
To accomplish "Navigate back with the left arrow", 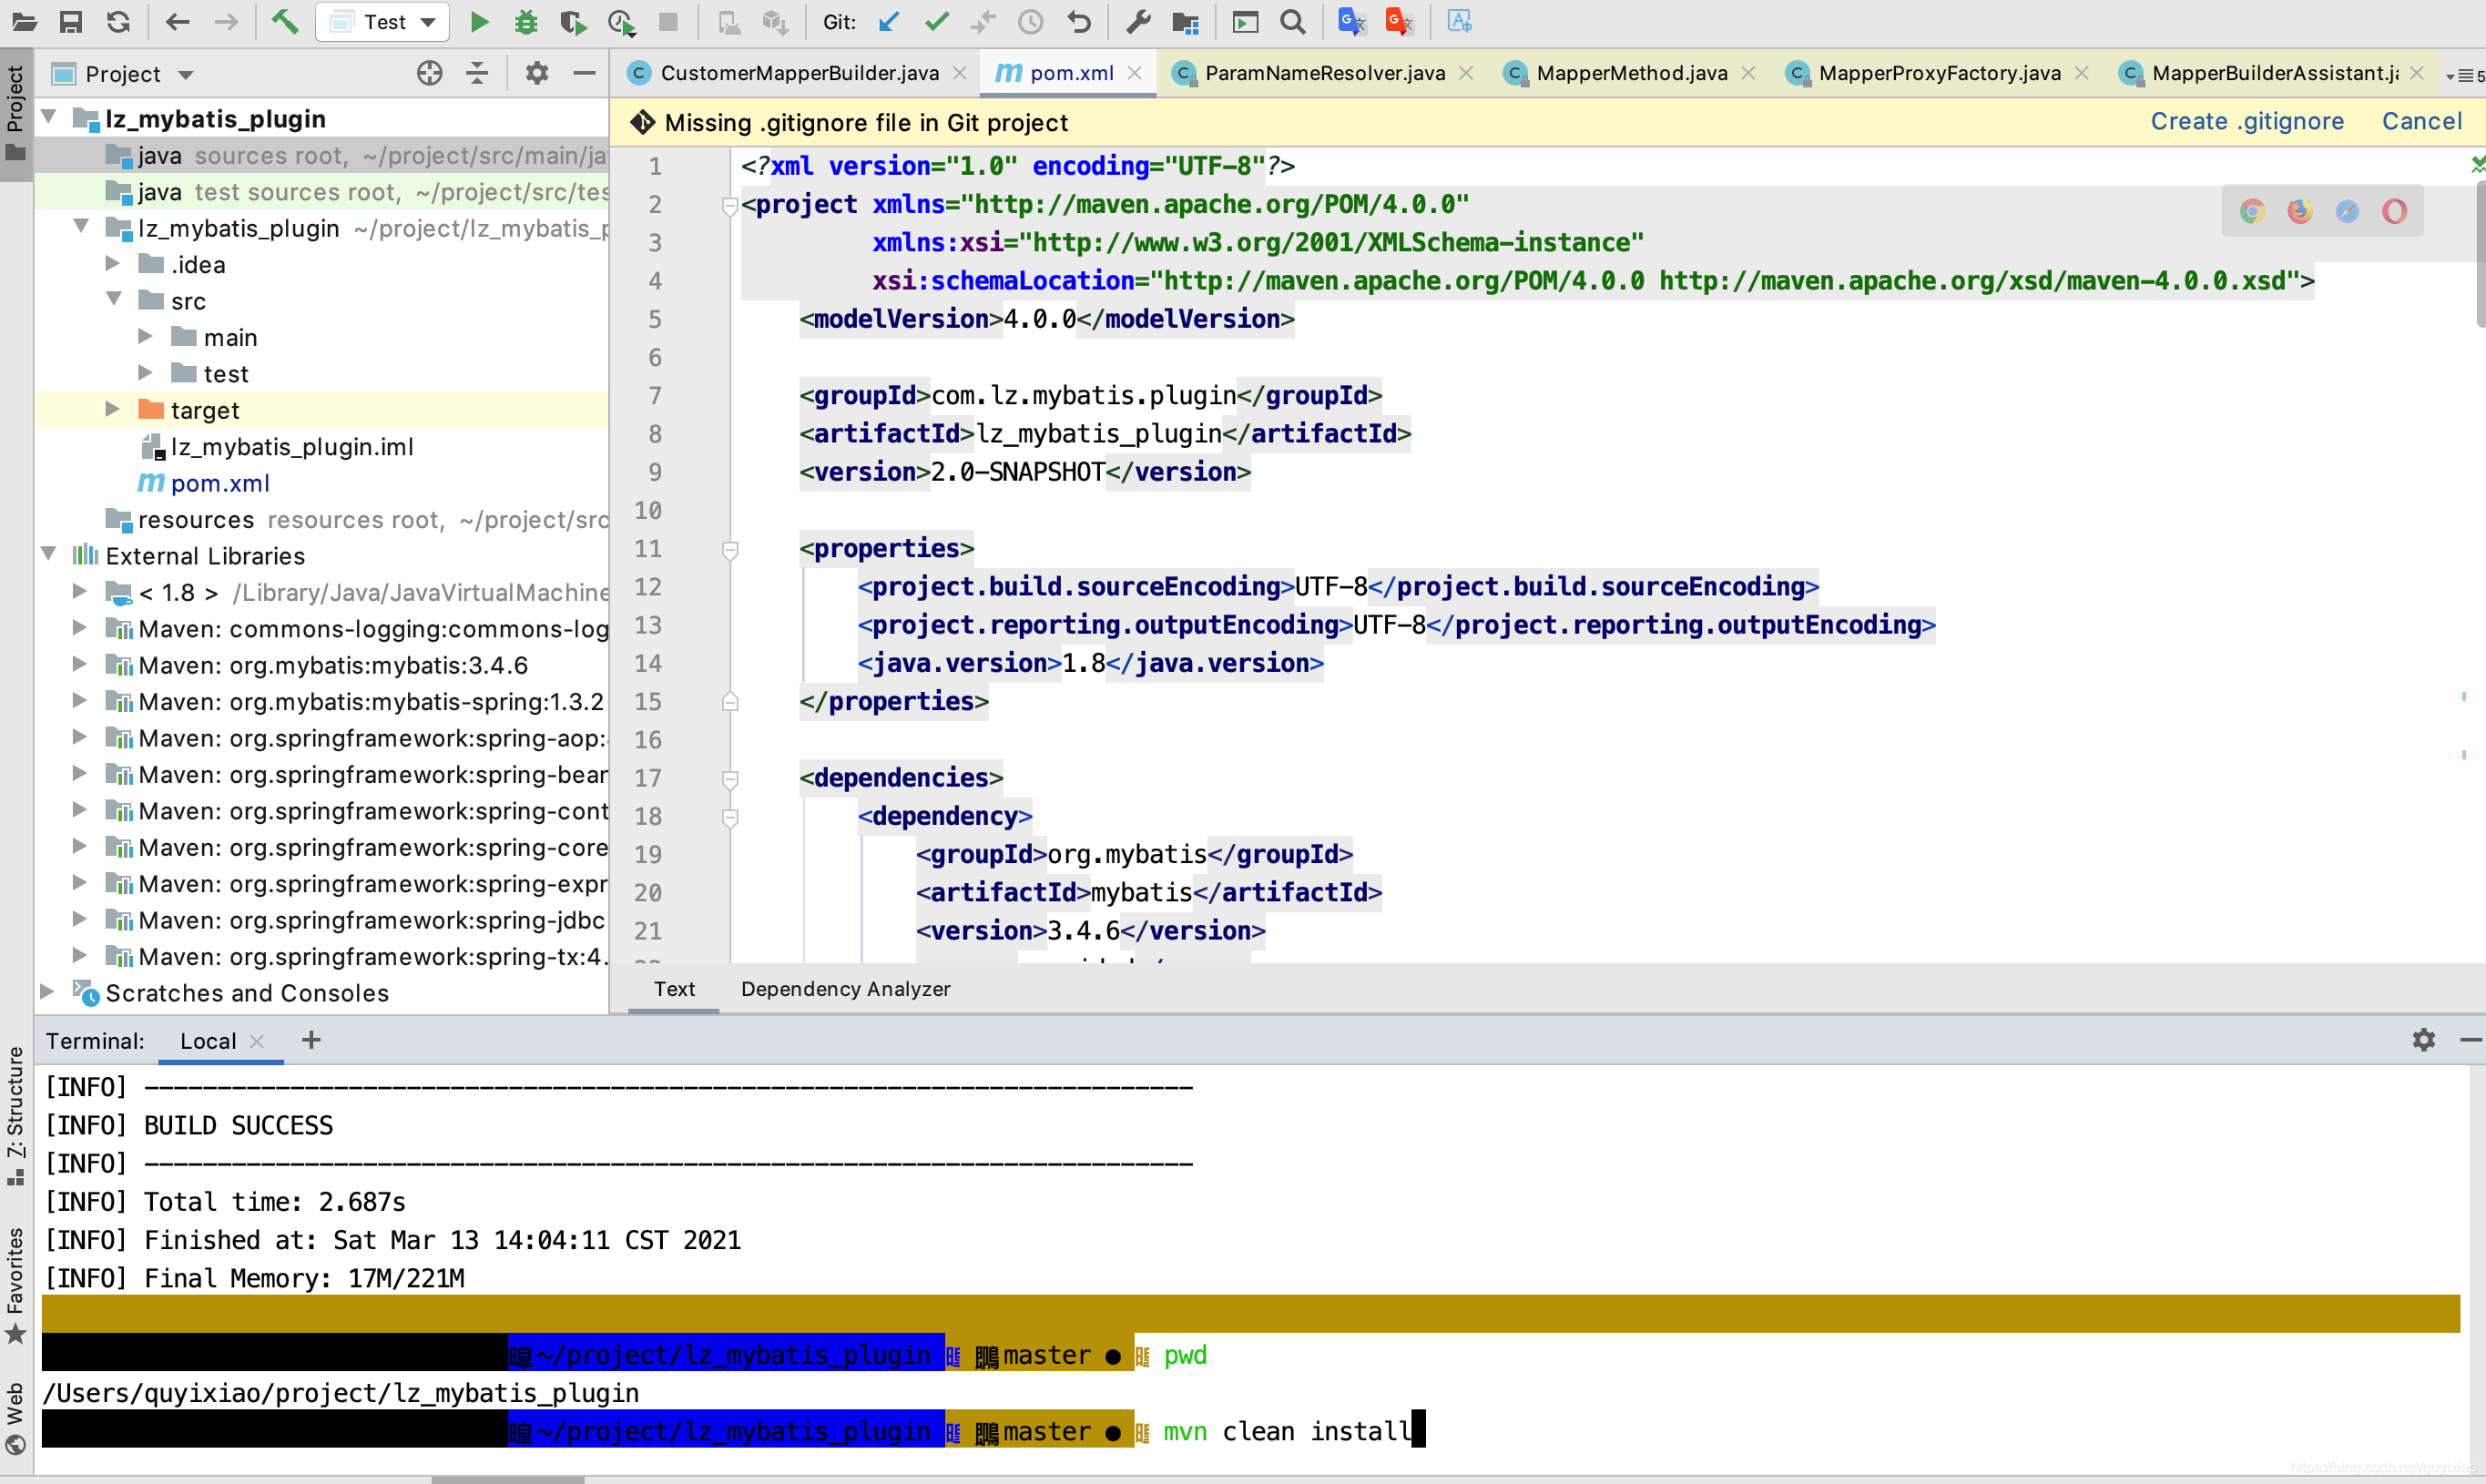I will click(178, 21).
